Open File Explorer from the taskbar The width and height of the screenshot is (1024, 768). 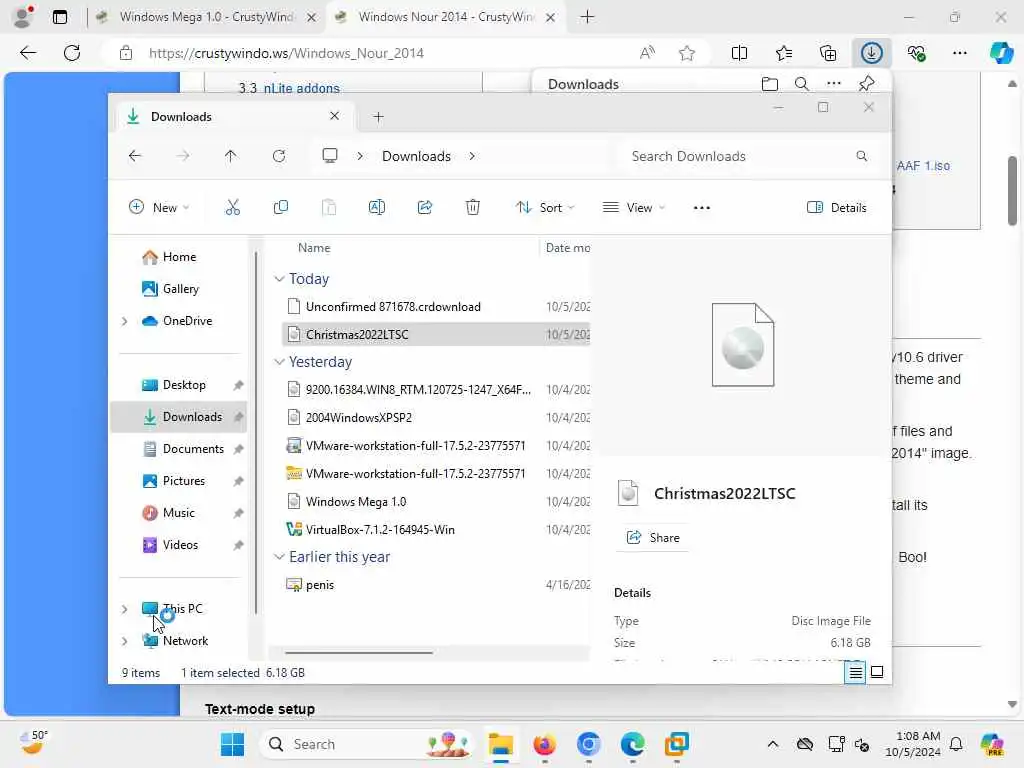(x=501, y=744)
